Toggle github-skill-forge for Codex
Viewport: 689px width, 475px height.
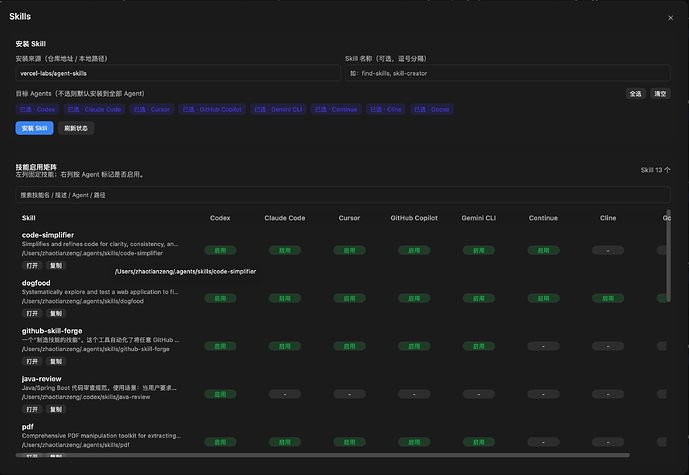tap(220, 346)
